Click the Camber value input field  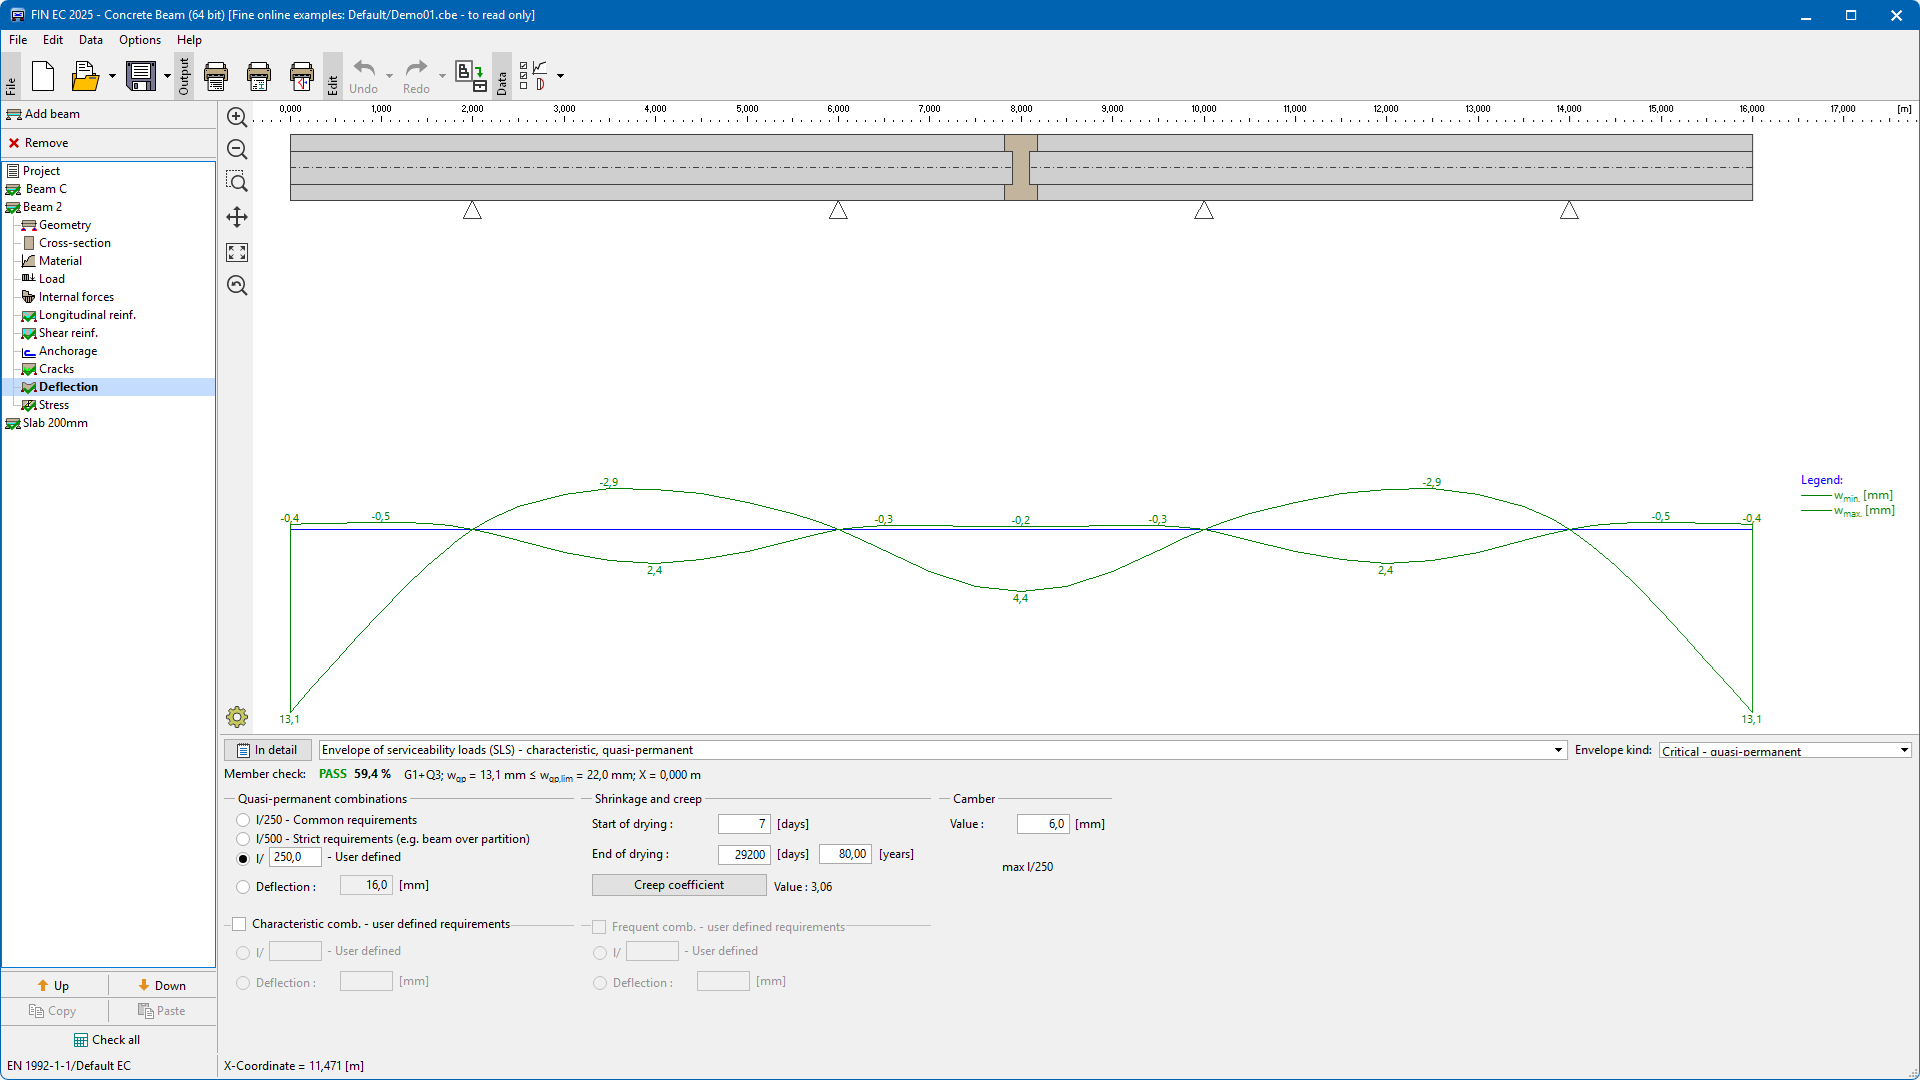click(1043, 824)
